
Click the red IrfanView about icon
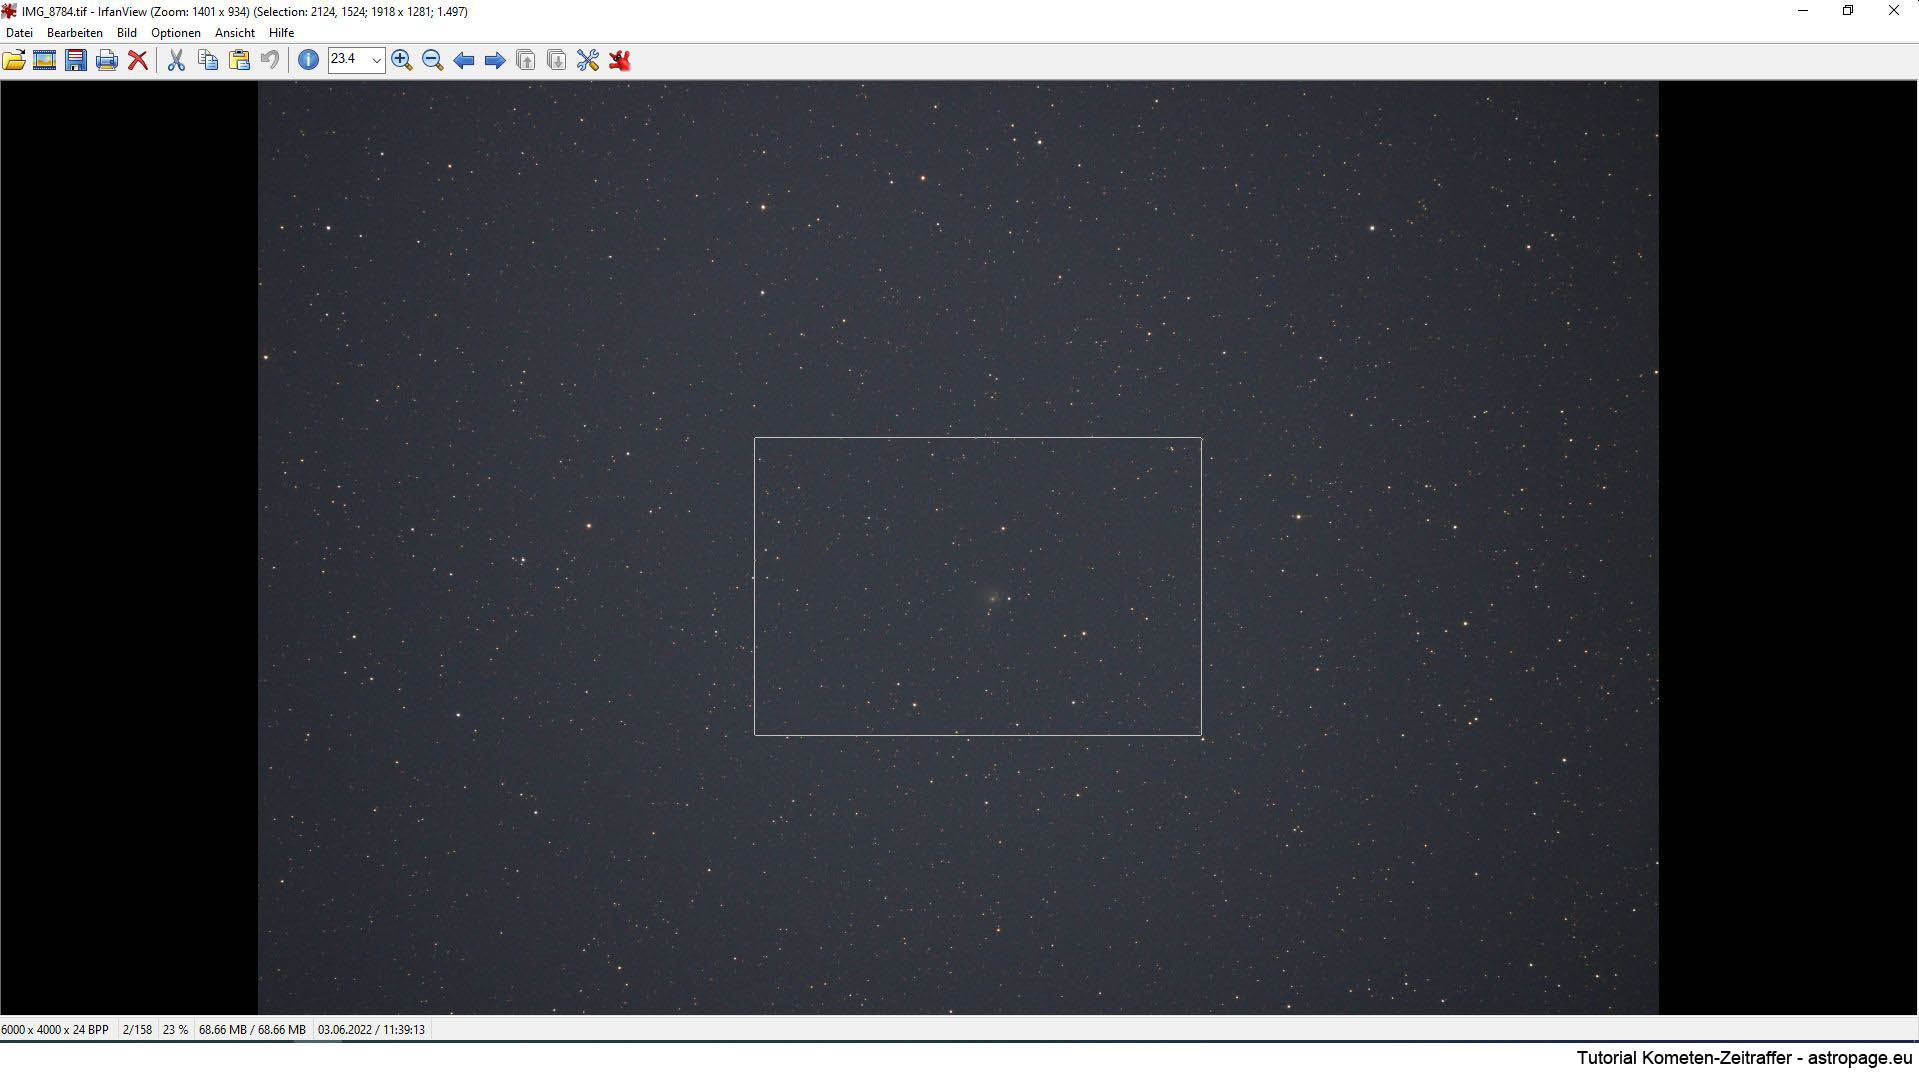620,60
